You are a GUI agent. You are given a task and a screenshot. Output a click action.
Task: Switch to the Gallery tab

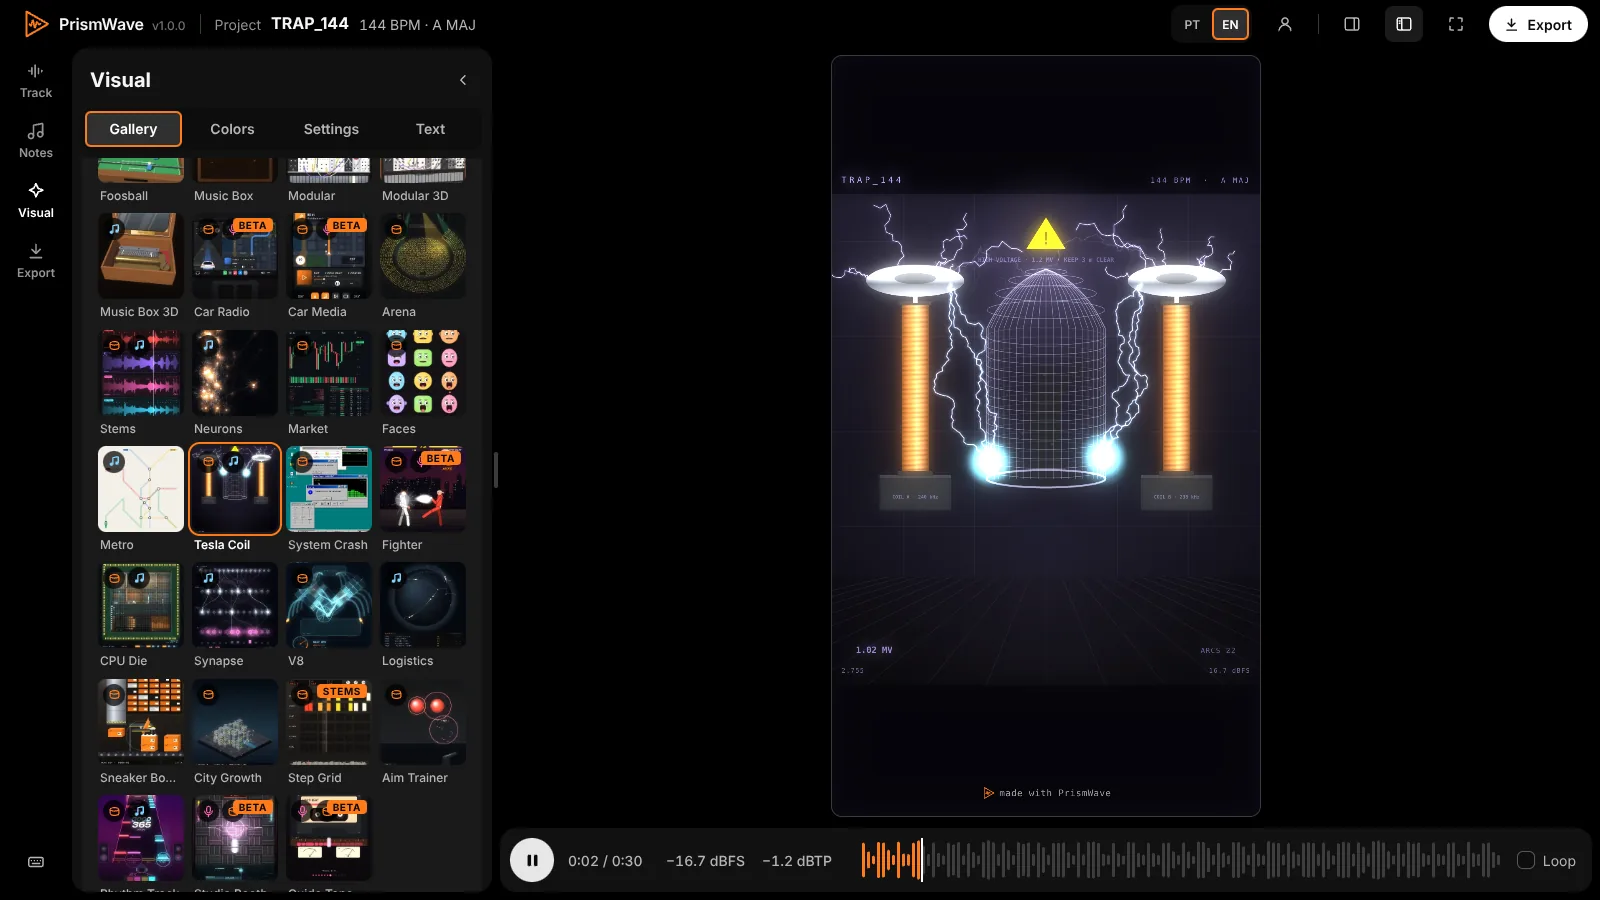pyautogui.click(x=133, y=129)
